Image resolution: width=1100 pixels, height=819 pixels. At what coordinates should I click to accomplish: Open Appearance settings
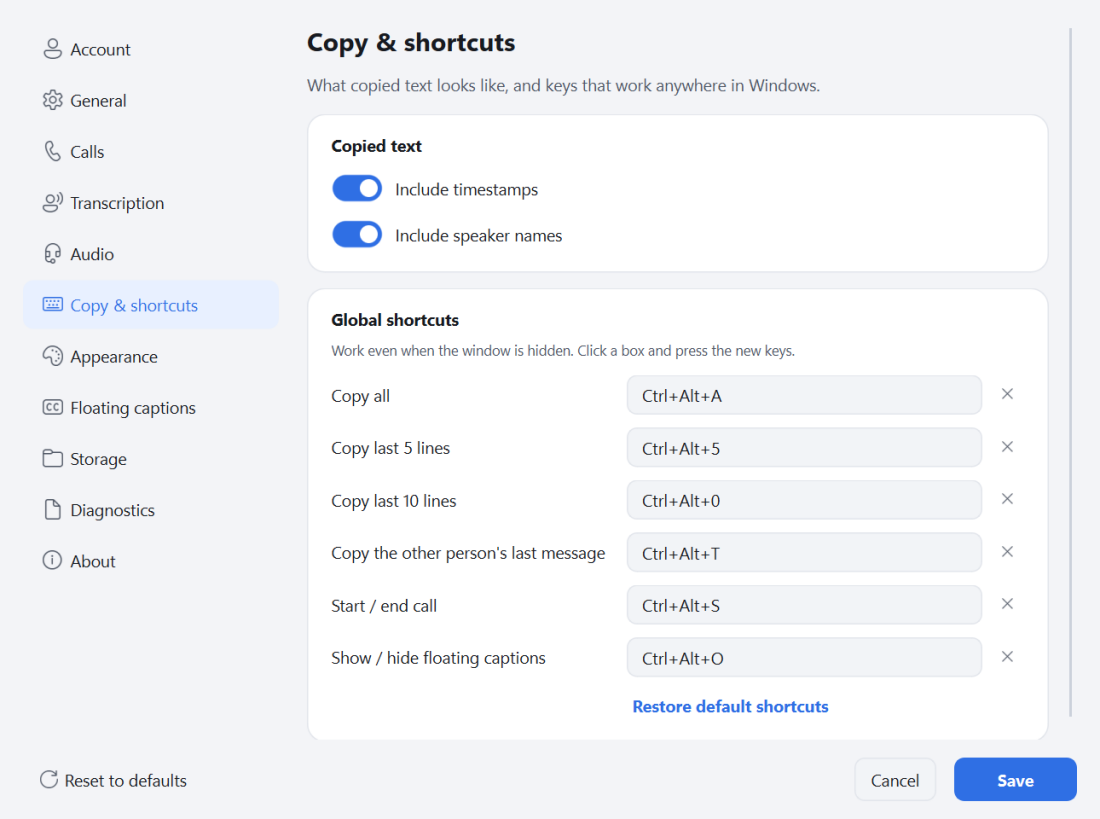pos(151,357)
